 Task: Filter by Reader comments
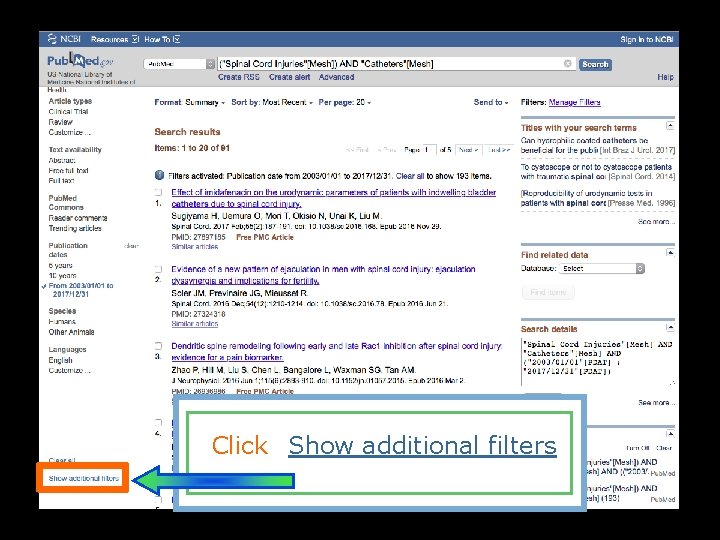tap(78, 218)
